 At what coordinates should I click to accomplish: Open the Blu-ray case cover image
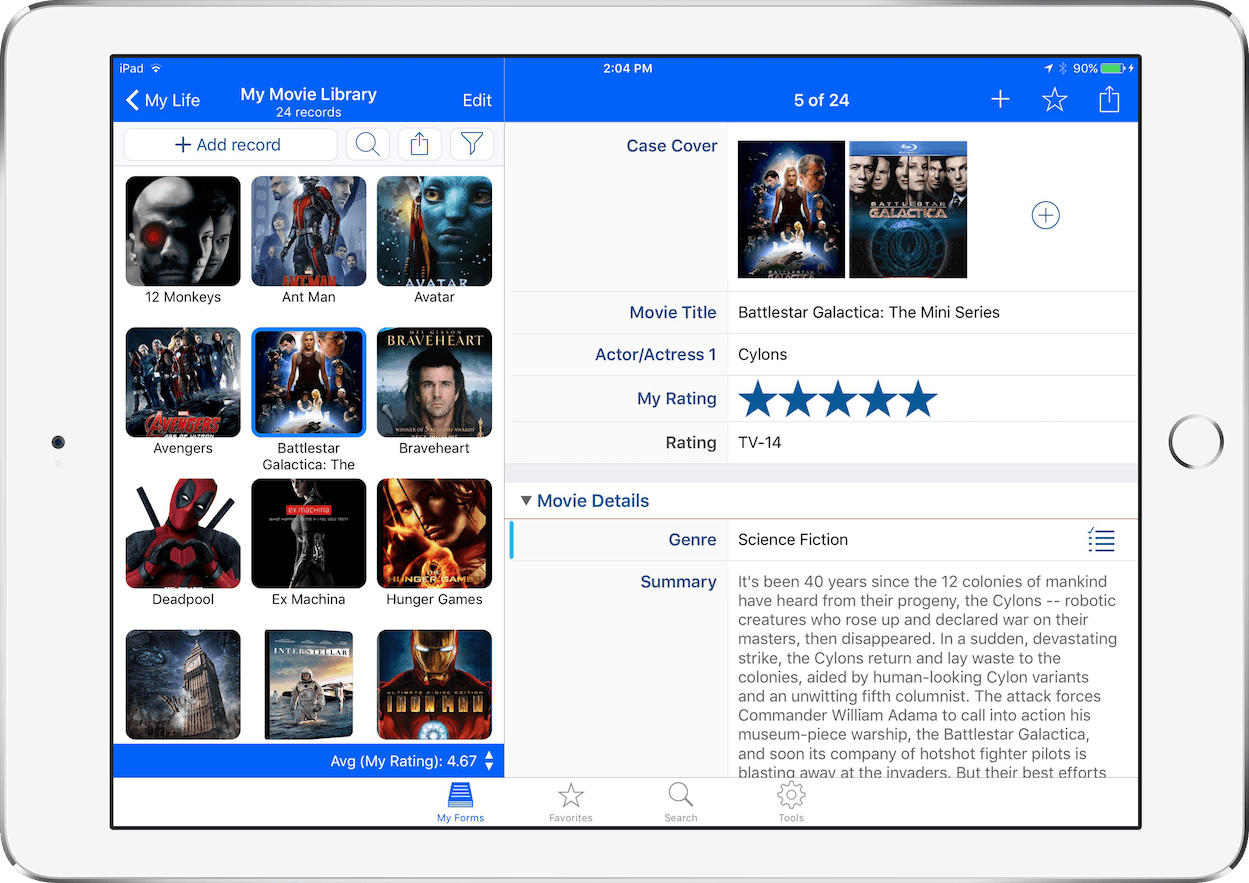pyautogui.click(x=908, y=209)
